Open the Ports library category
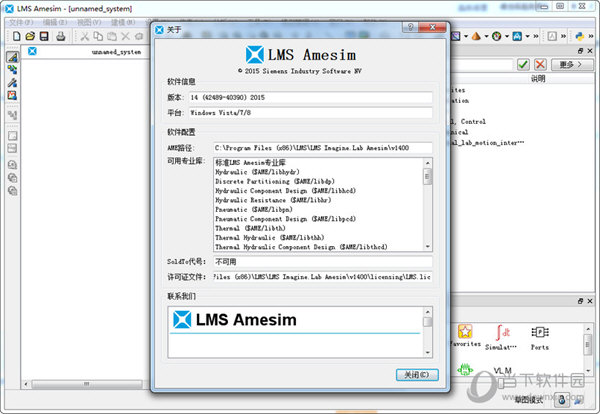This screenshot has height=414, width=600. (540, 337)
